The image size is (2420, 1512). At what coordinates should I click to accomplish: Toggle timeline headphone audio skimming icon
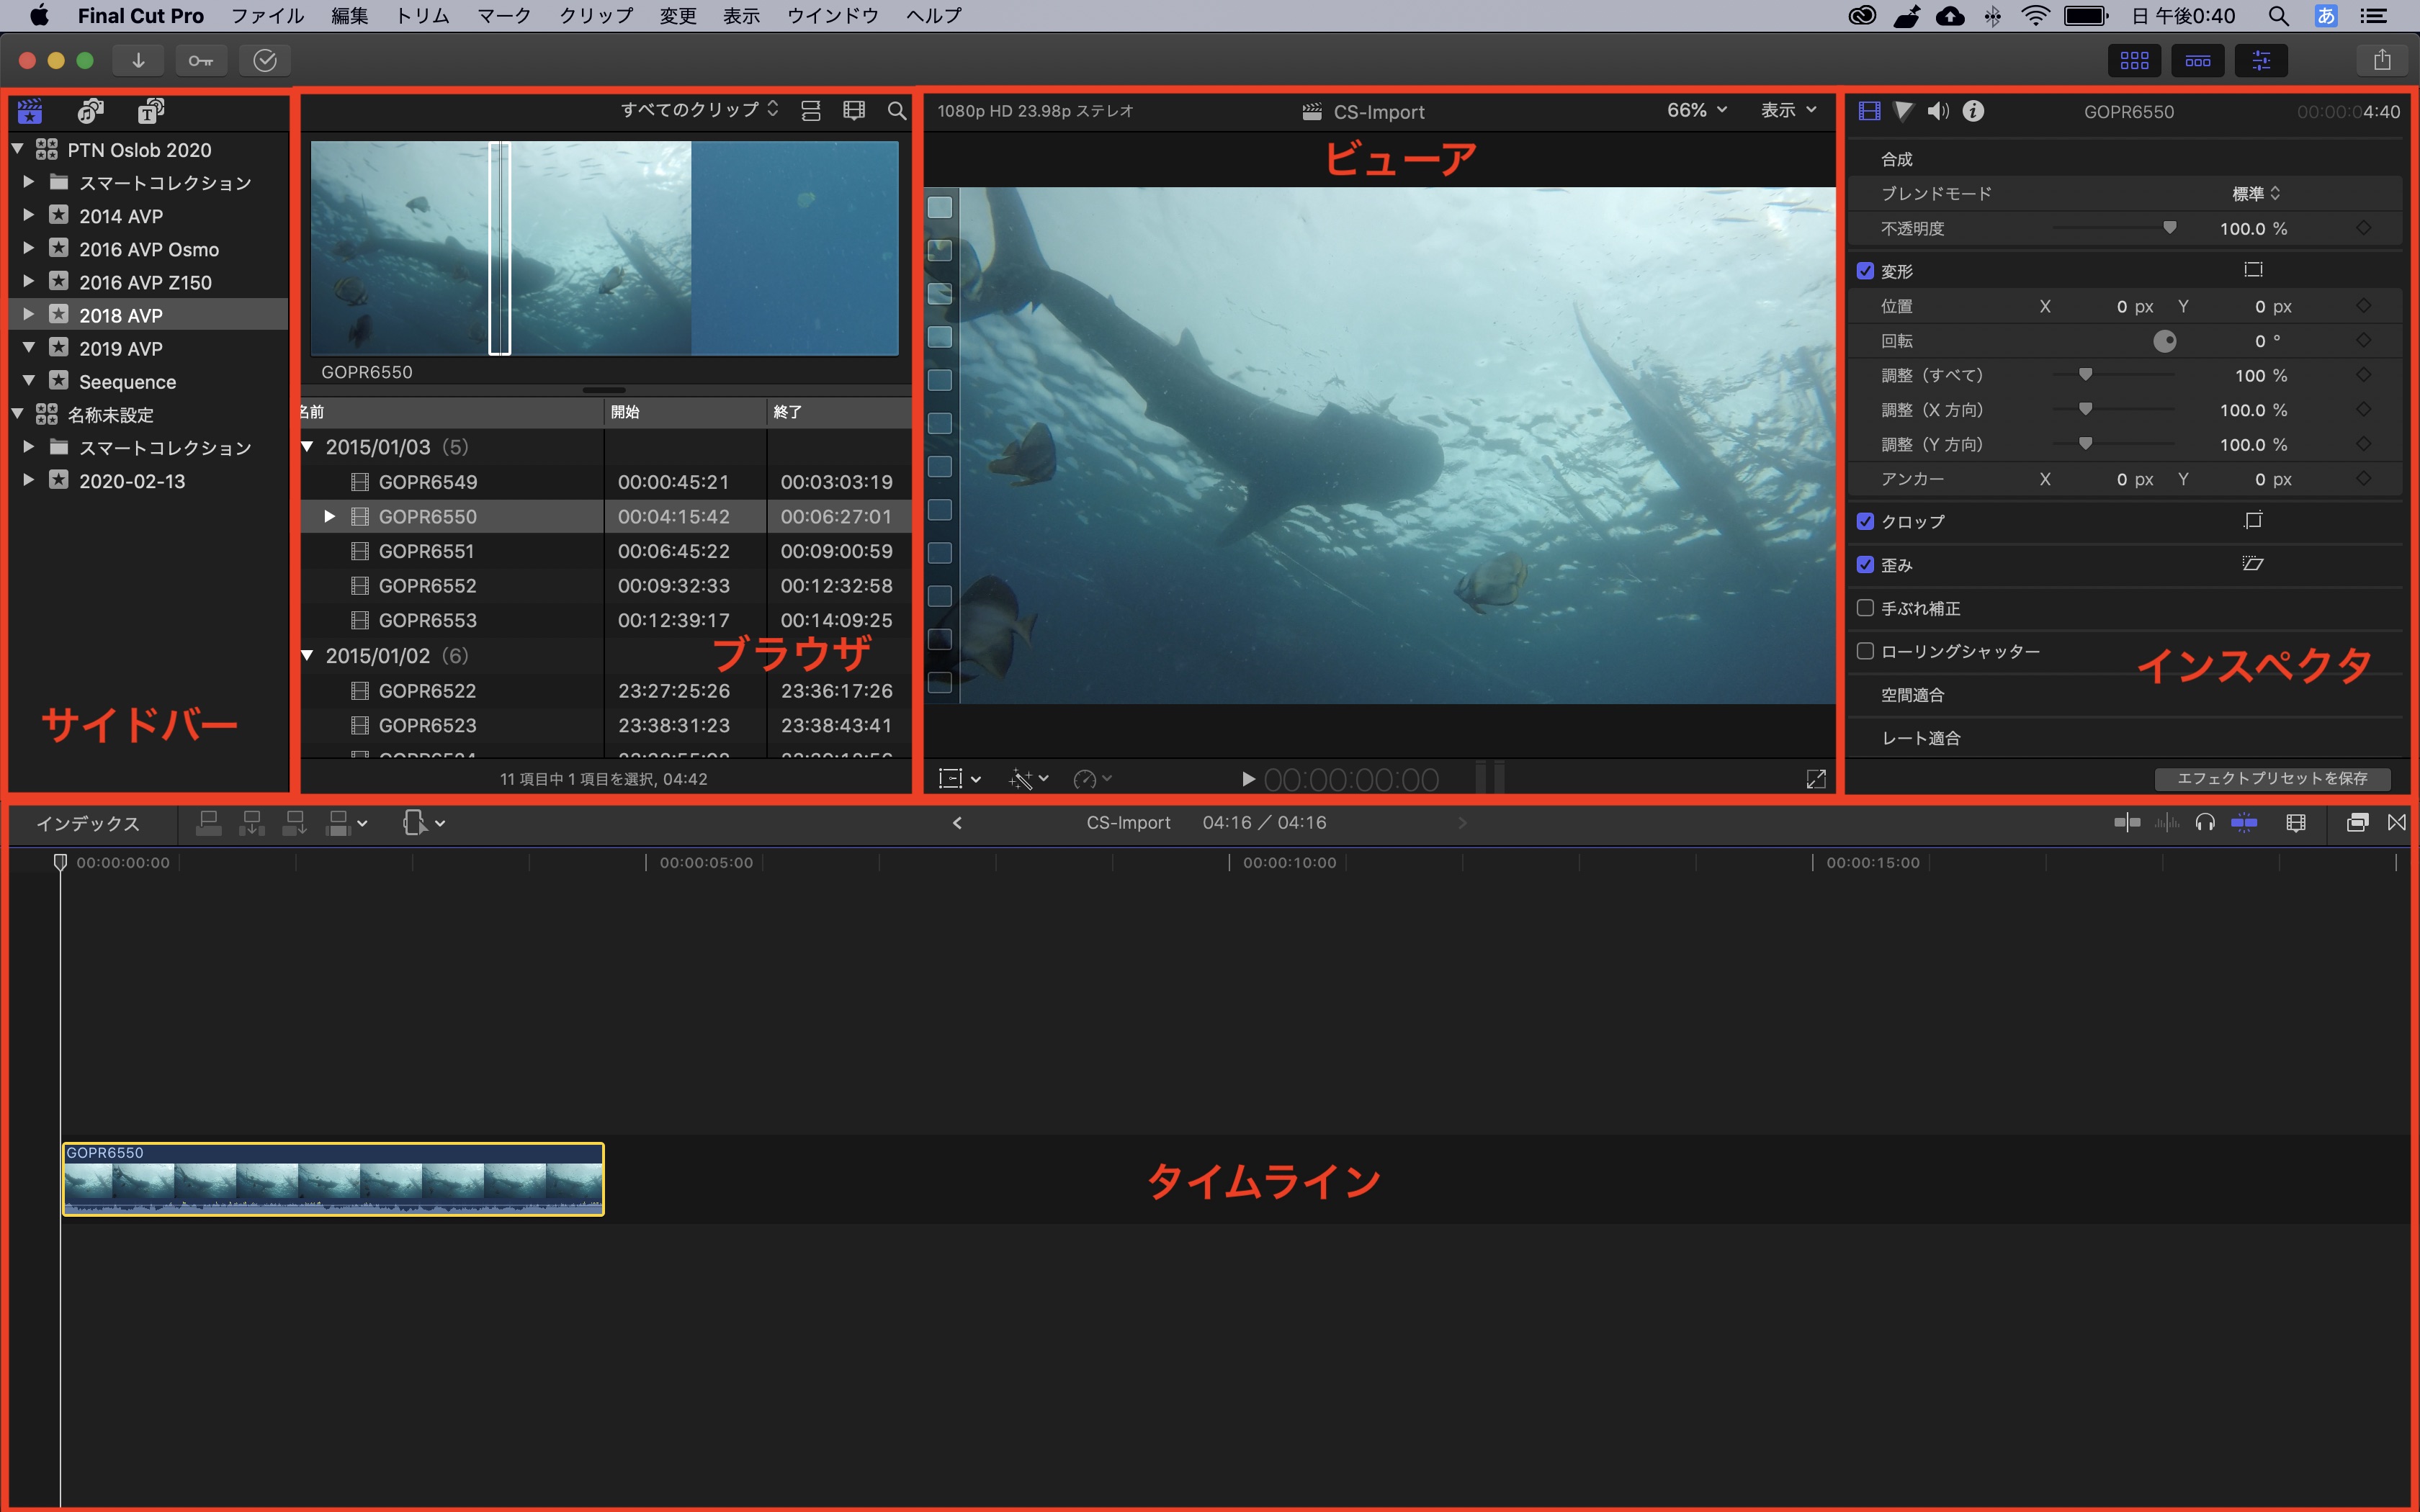point(2205,823)
